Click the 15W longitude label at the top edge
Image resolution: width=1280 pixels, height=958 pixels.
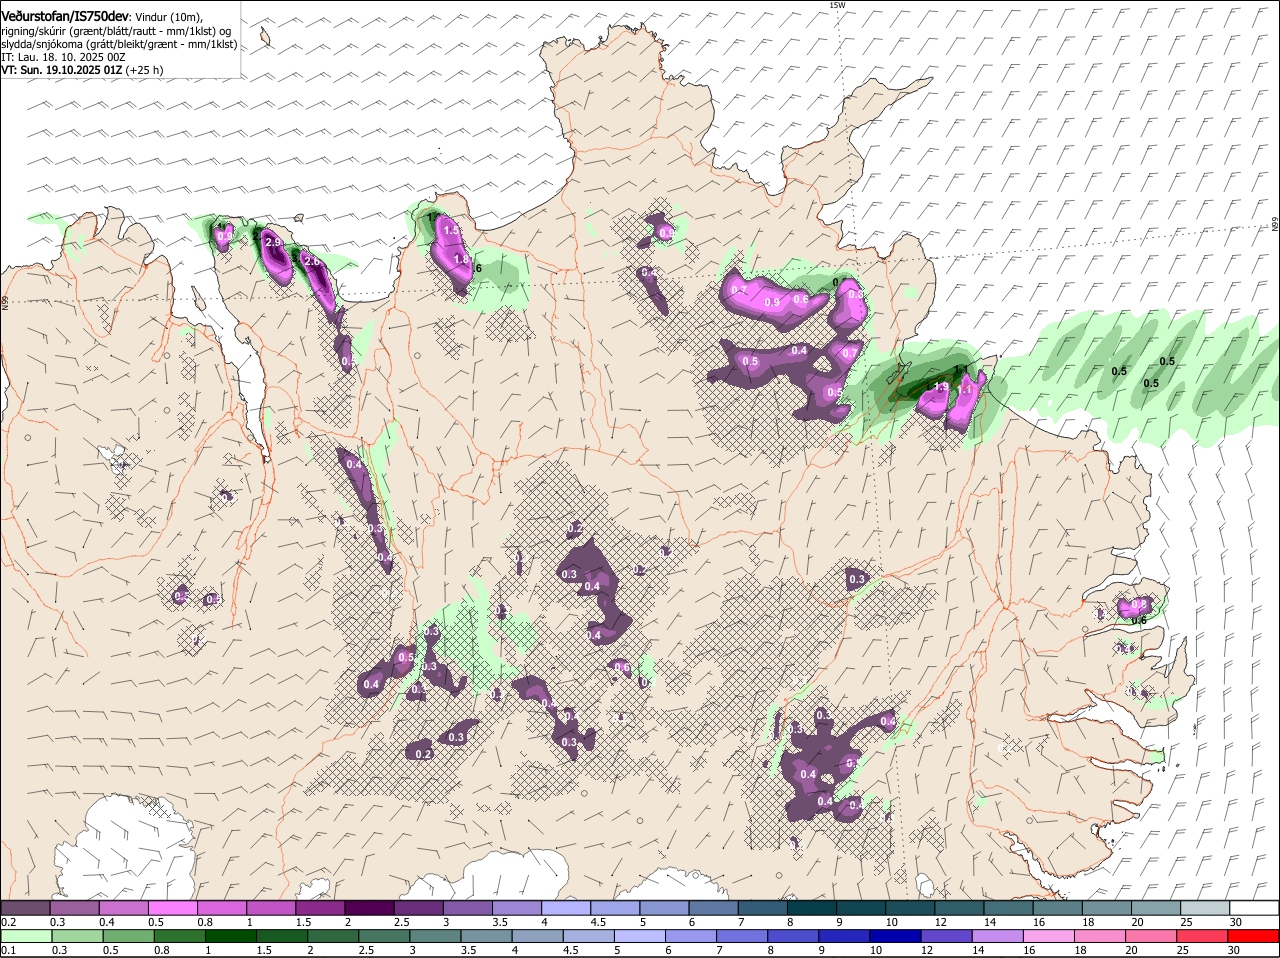(x=837, y=6)
